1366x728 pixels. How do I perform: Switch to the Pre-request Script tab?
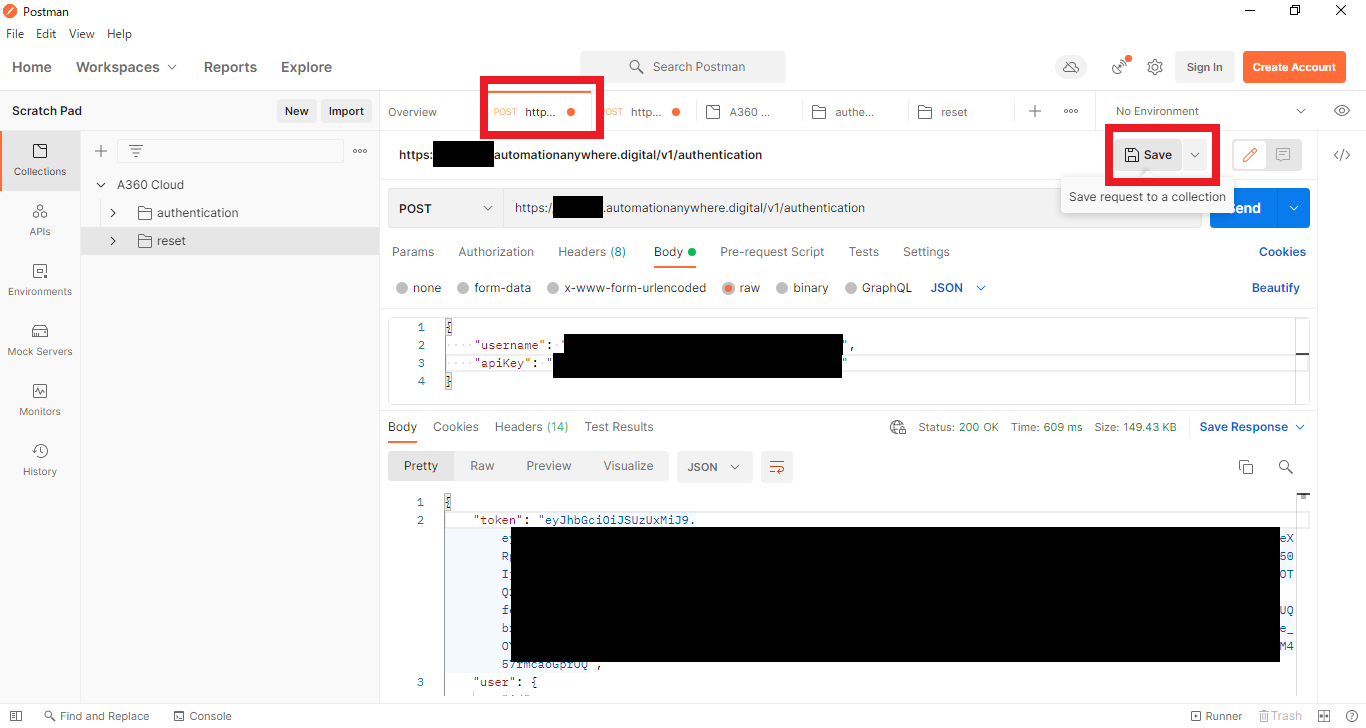[x=772, y=252]
